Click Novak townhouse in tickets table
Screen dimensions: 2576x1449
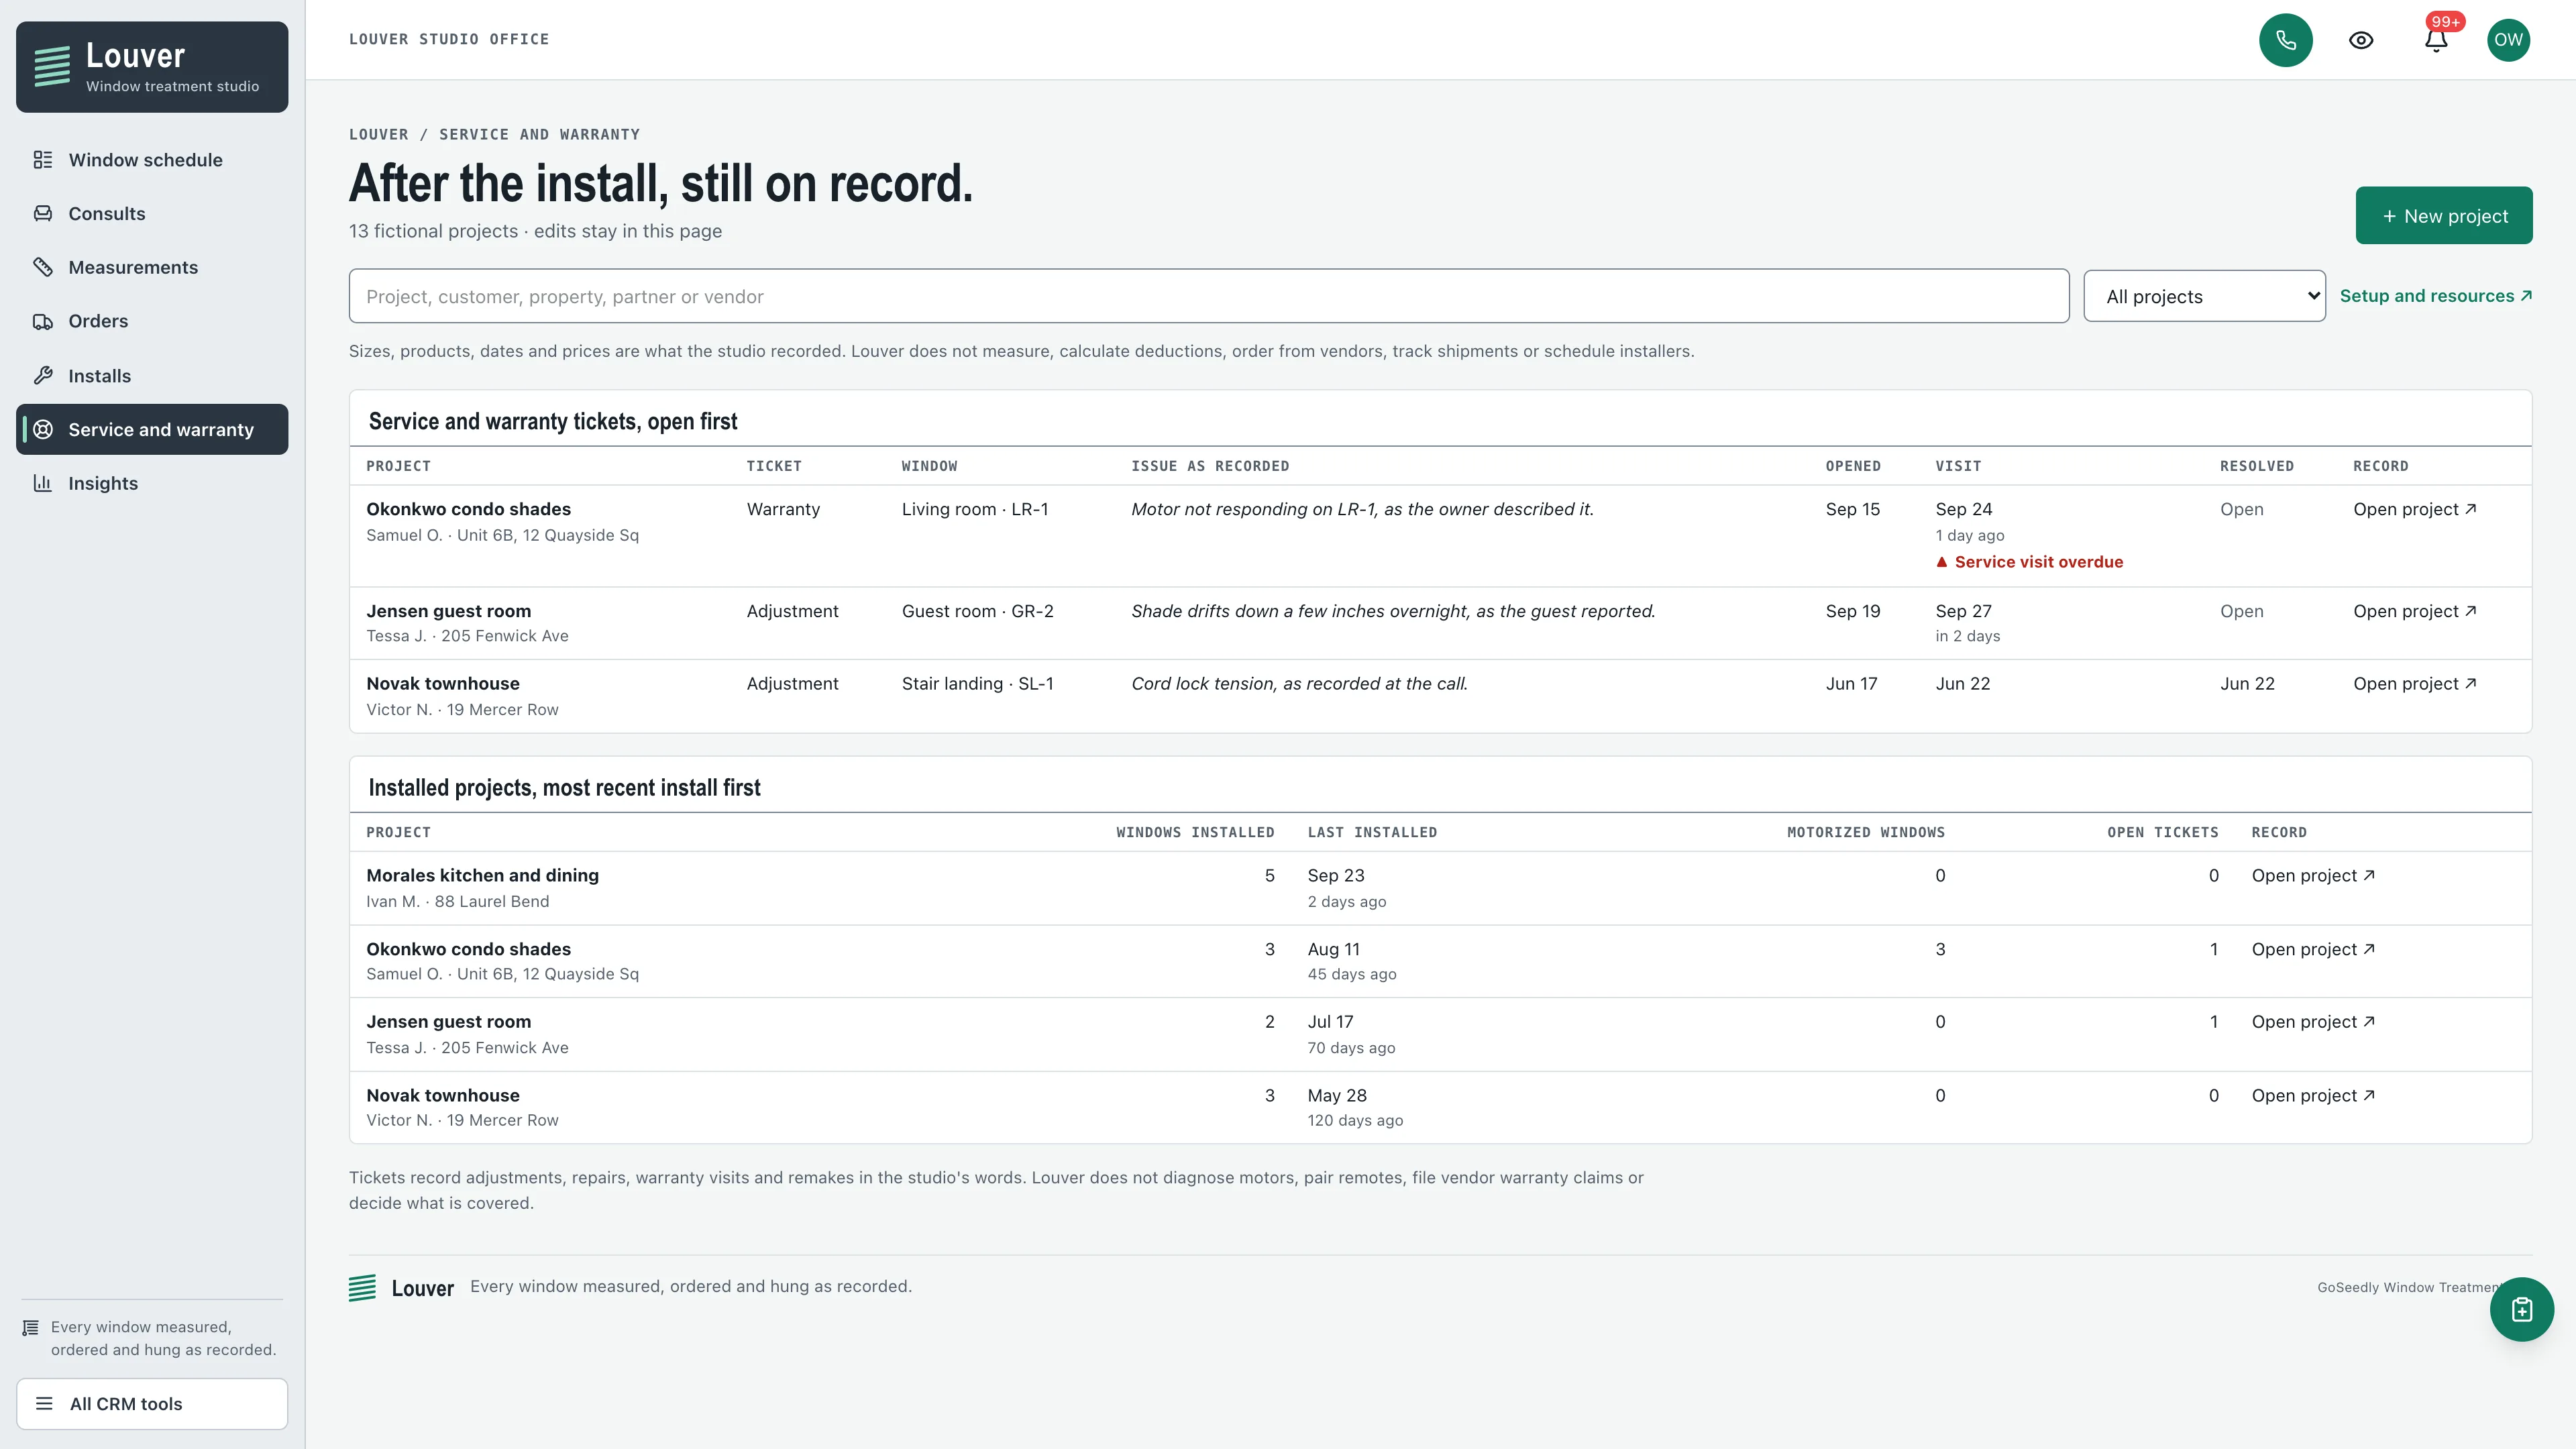443,683
